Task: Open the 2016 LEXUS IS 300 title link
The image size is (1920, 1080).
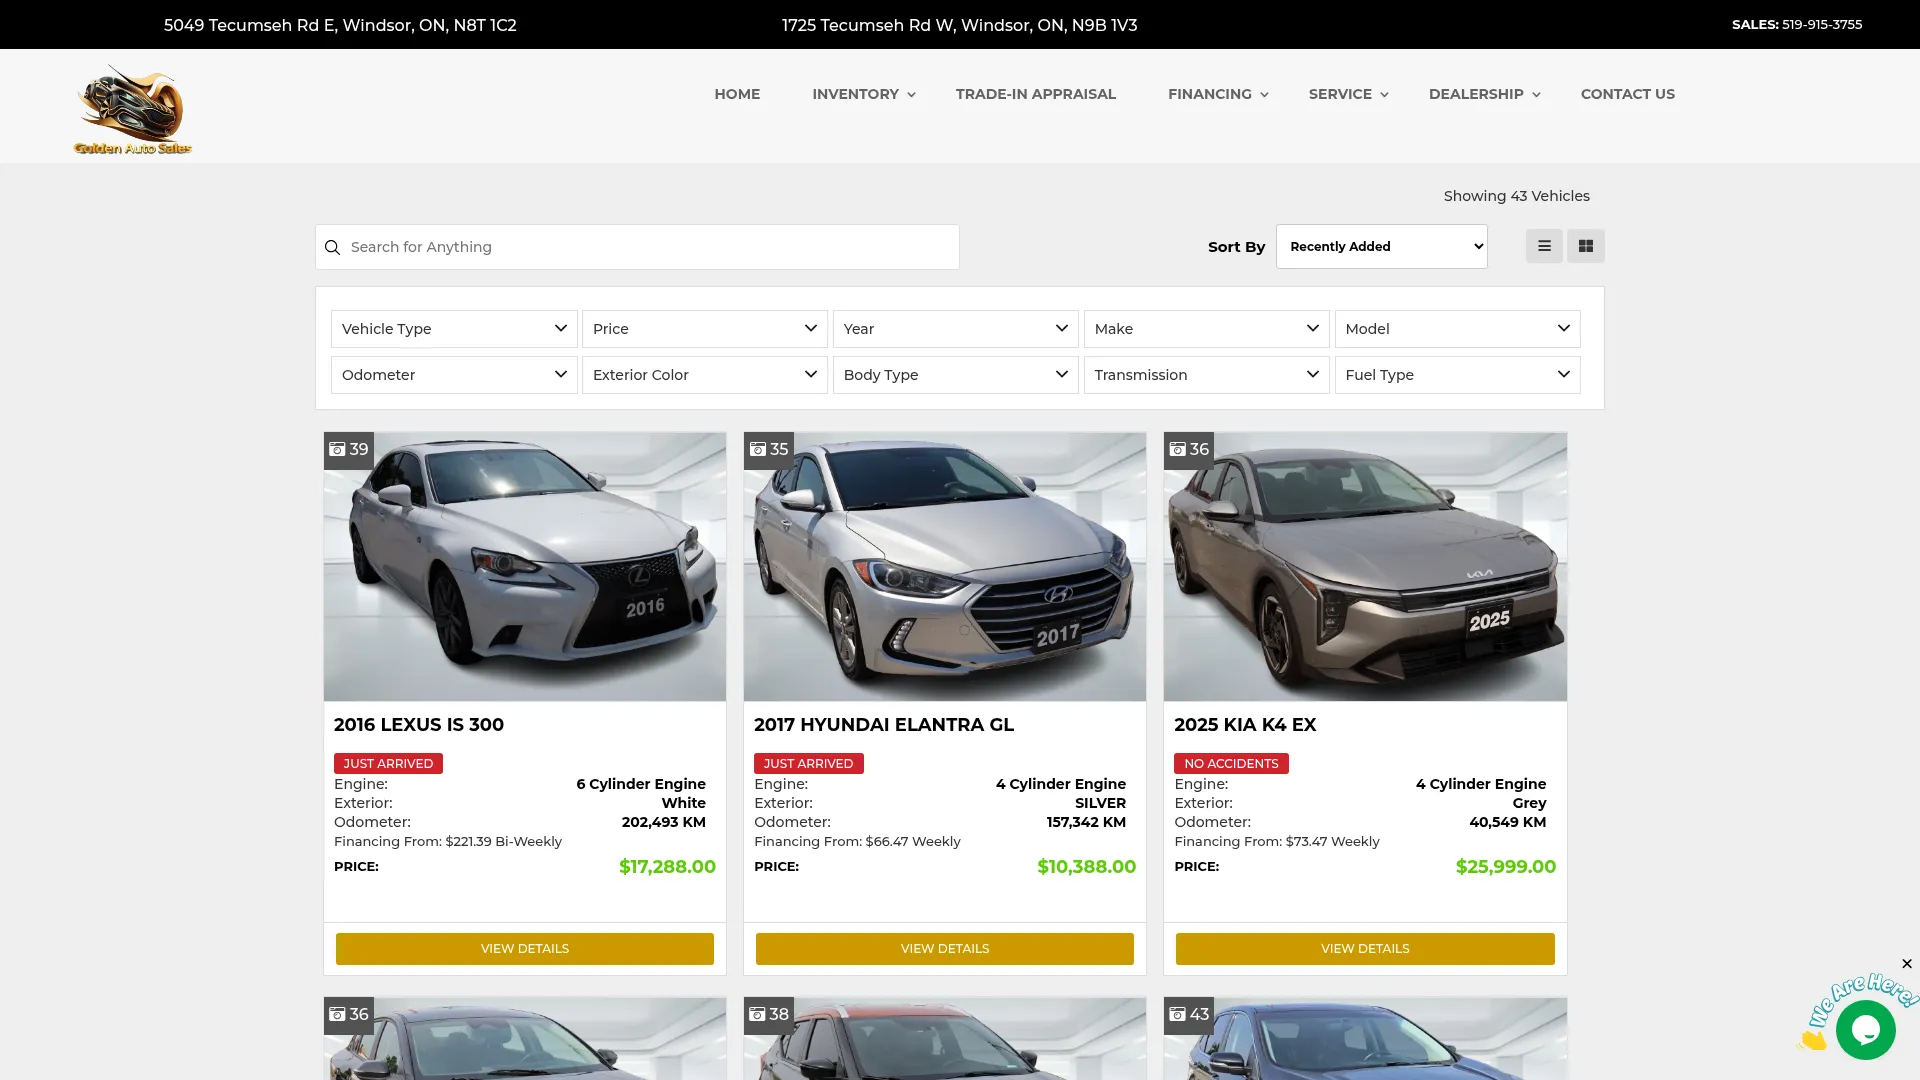Action: 419,725
